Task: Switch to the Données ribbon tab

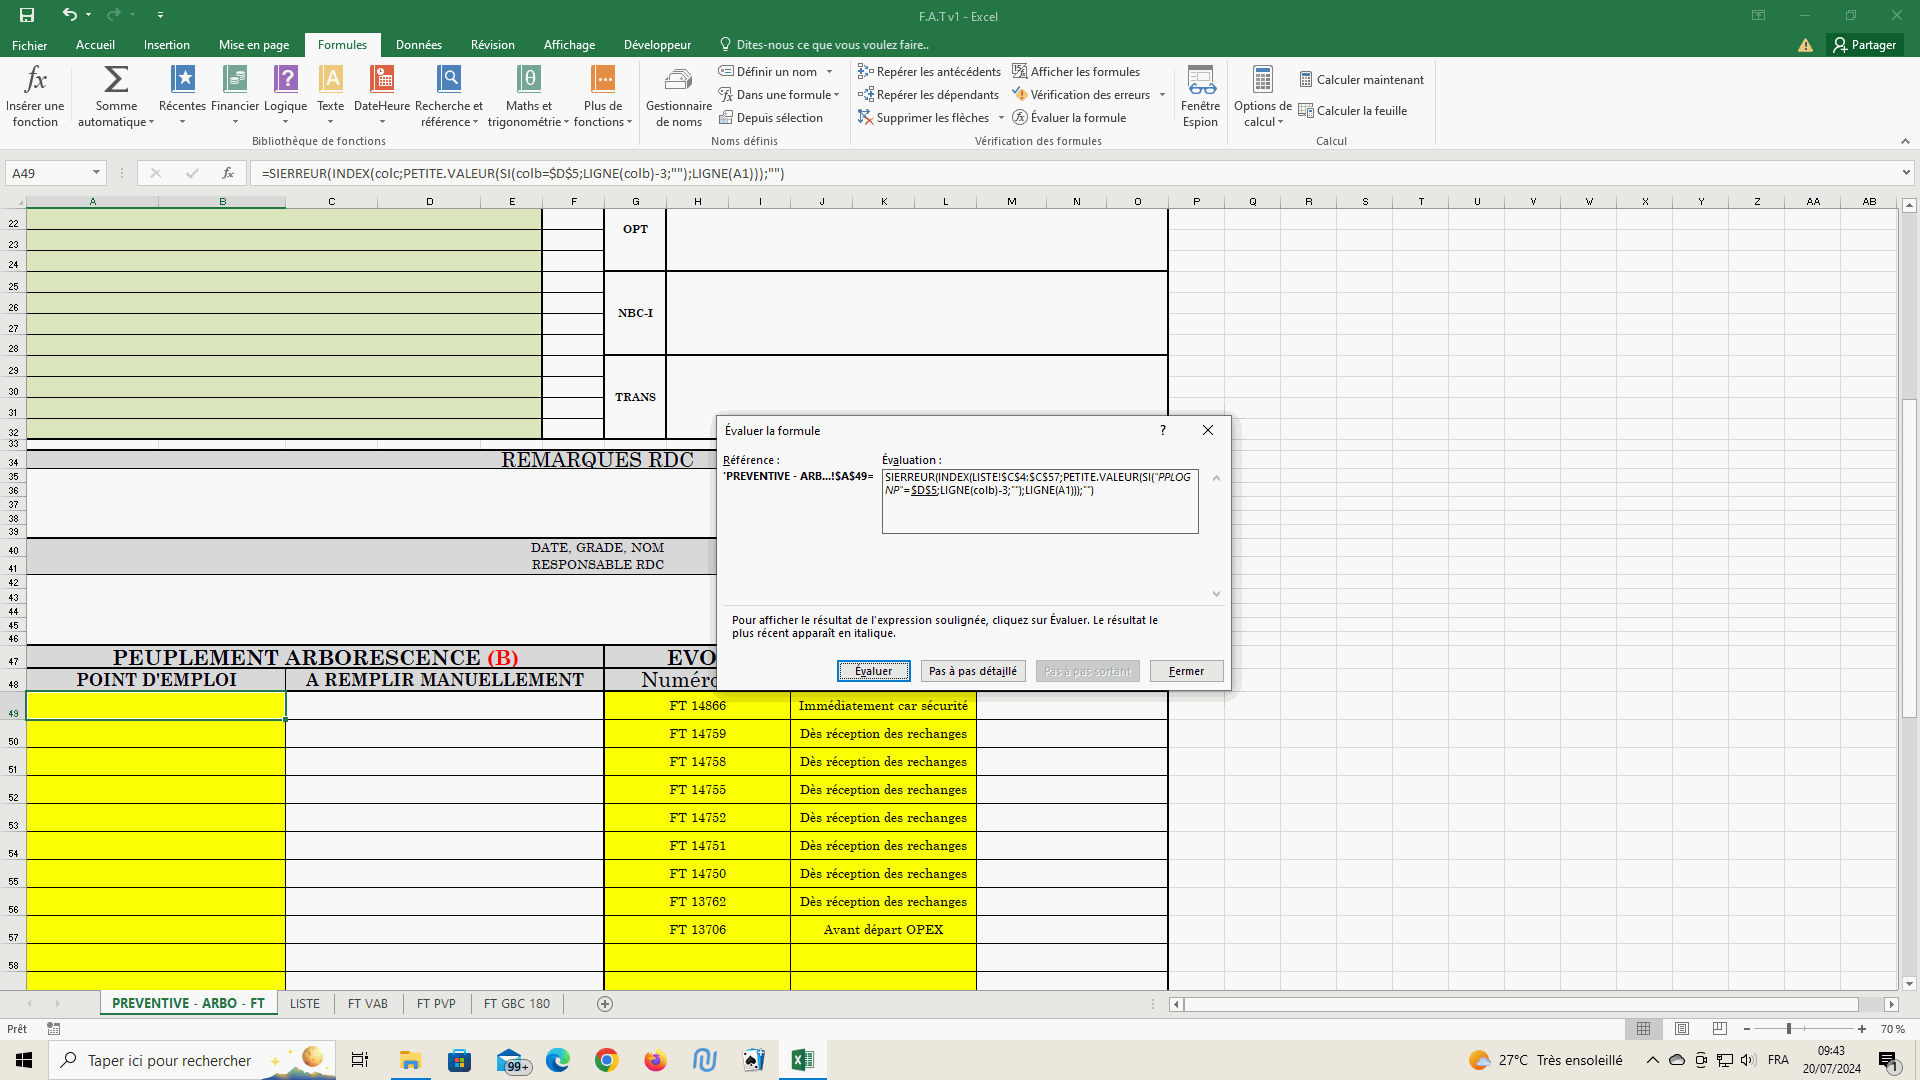Action: [418, 45]
